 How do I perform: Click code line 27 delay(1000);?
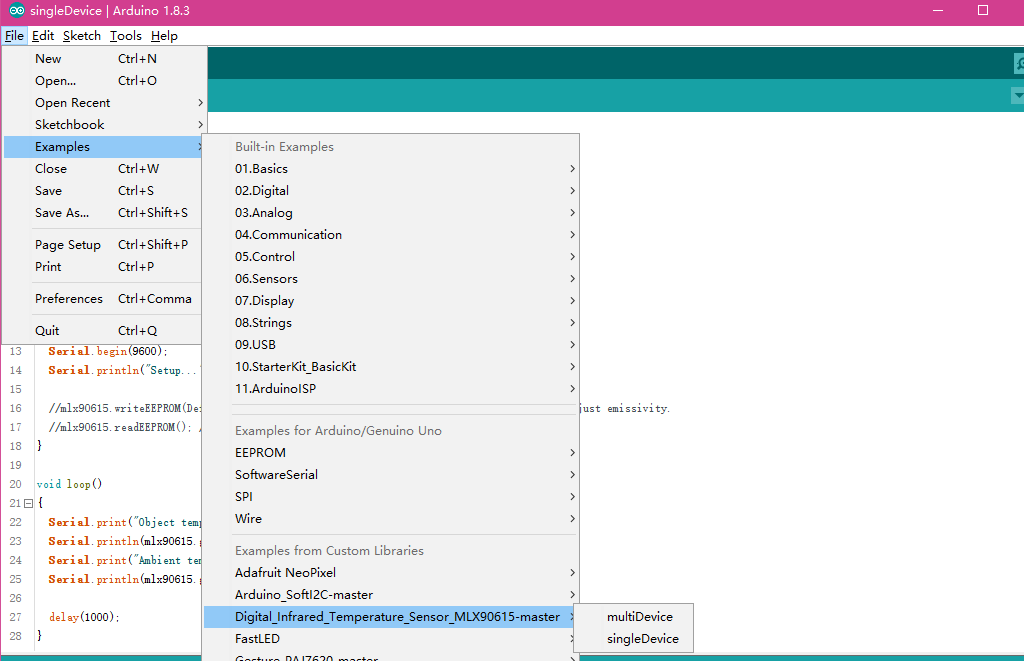[84, 617]
